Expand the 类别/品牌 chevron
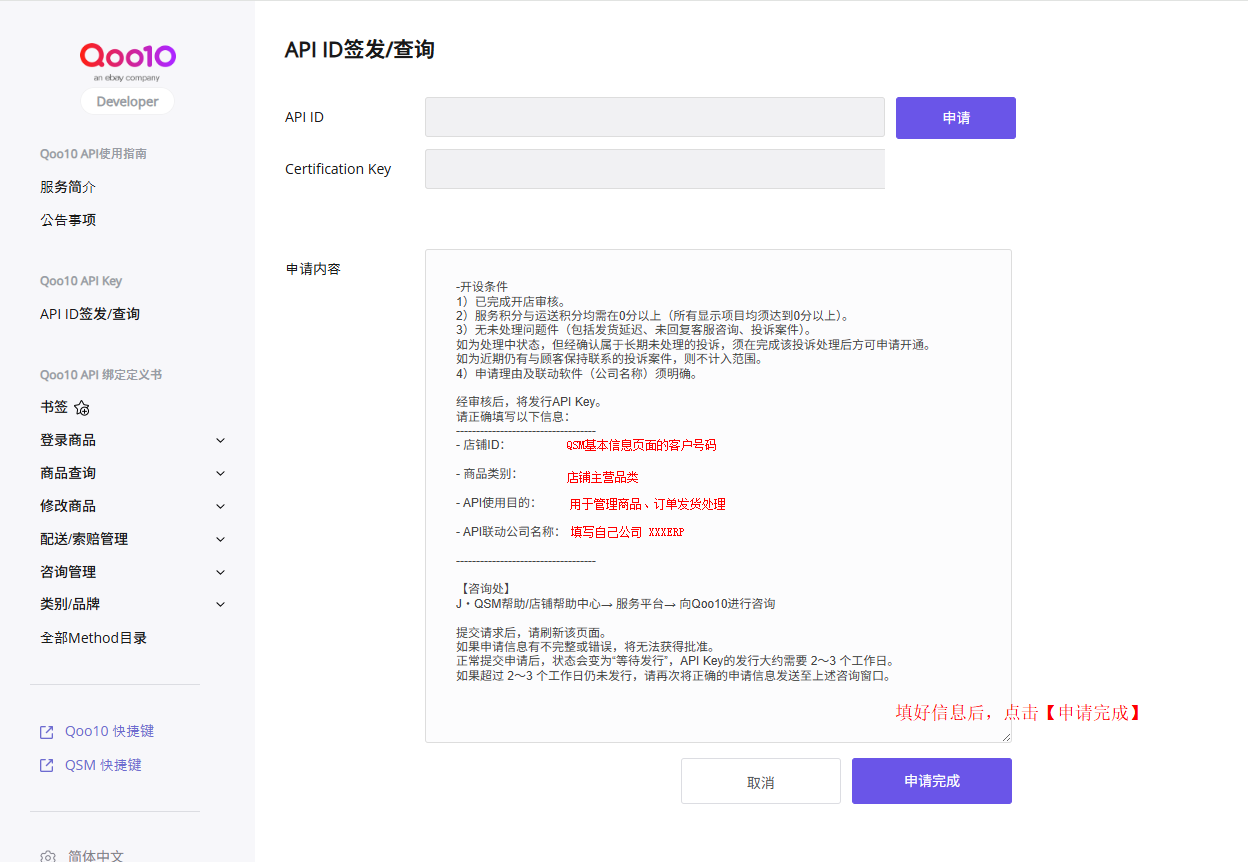 [x=221, y=604]
